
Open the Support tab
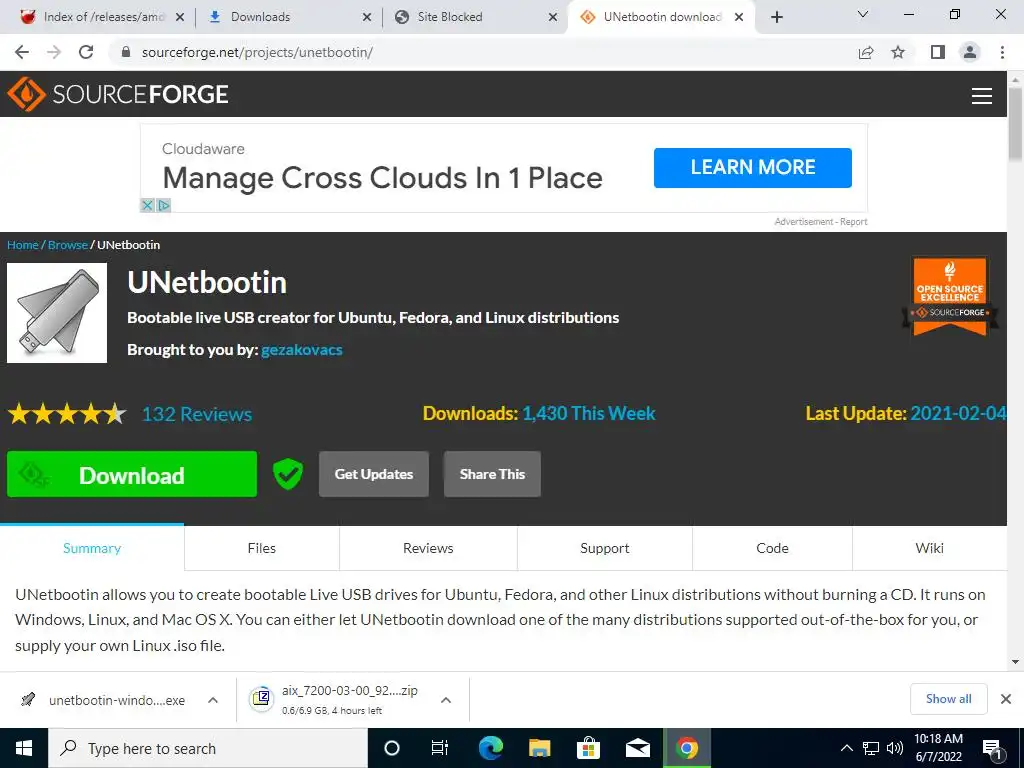pos(605,549)
